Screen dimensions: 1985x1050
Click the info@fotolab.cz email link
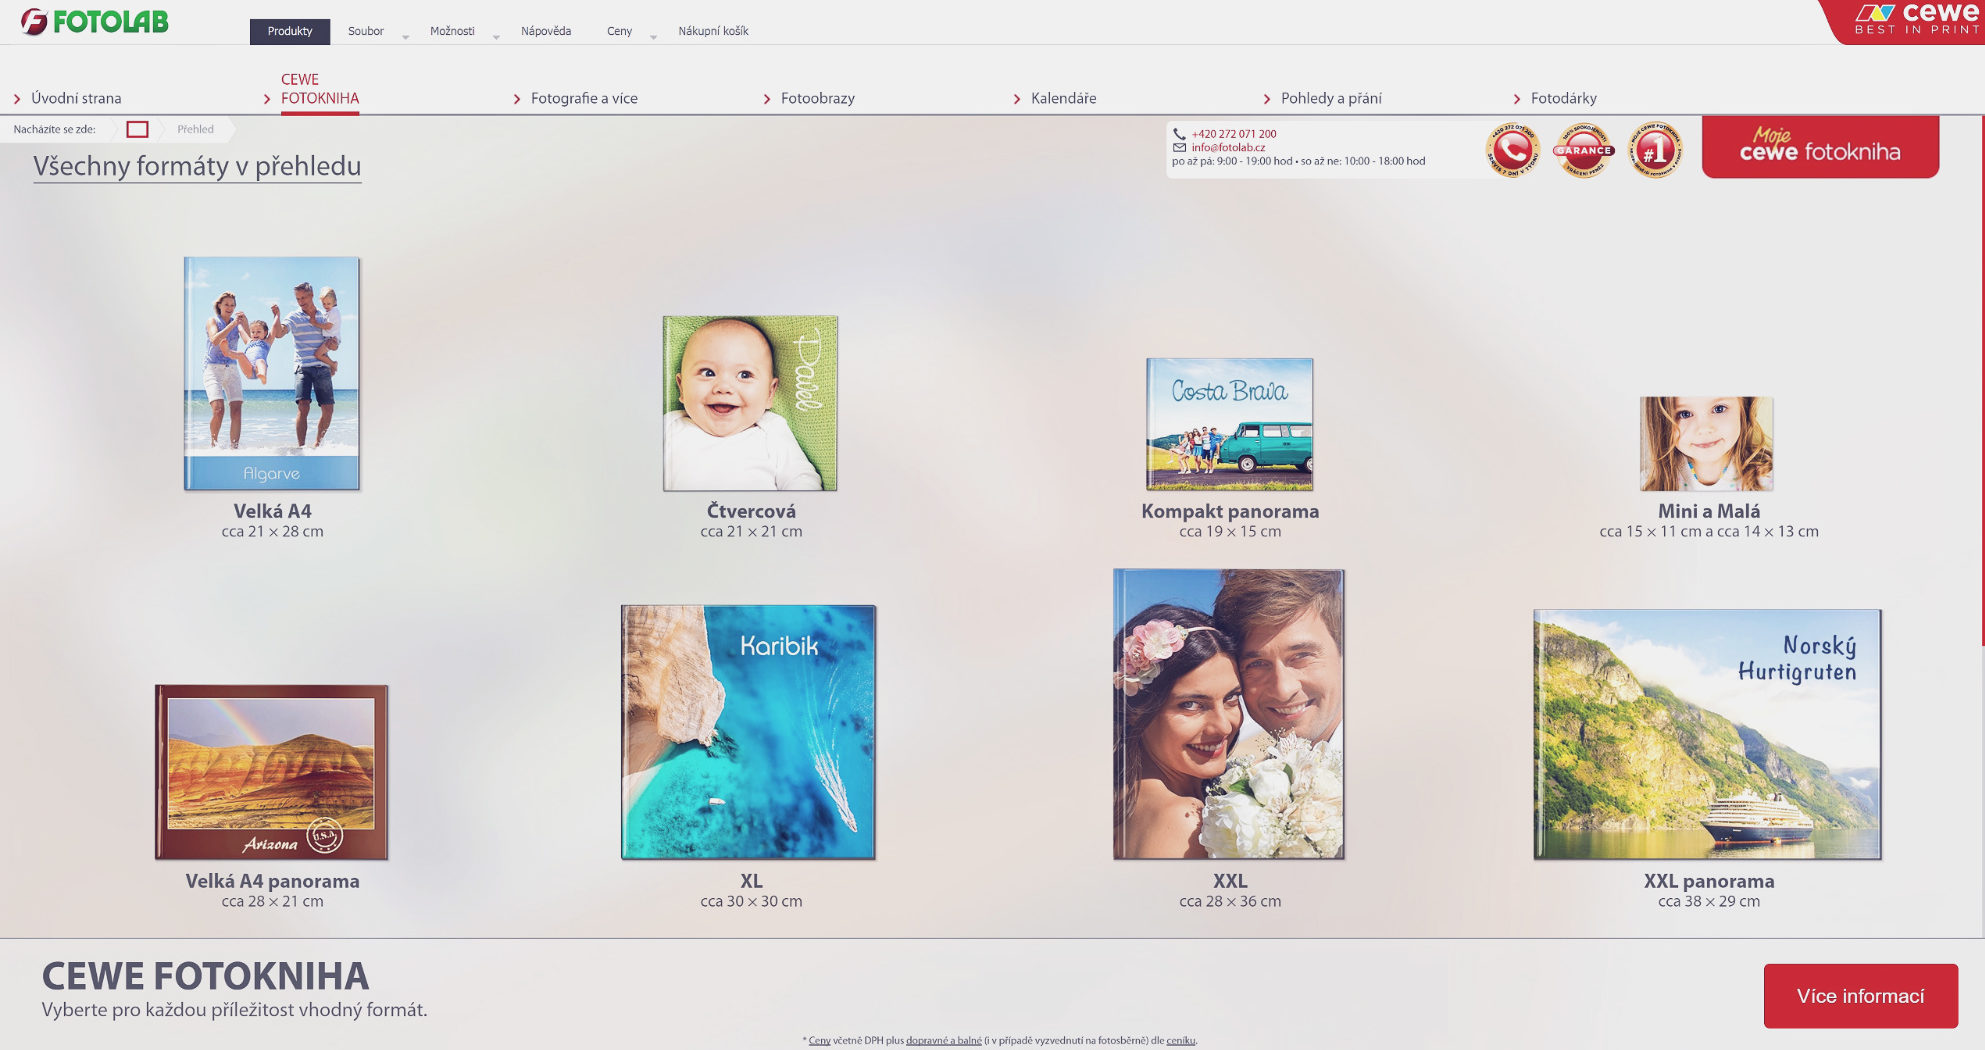[1228, 147]
